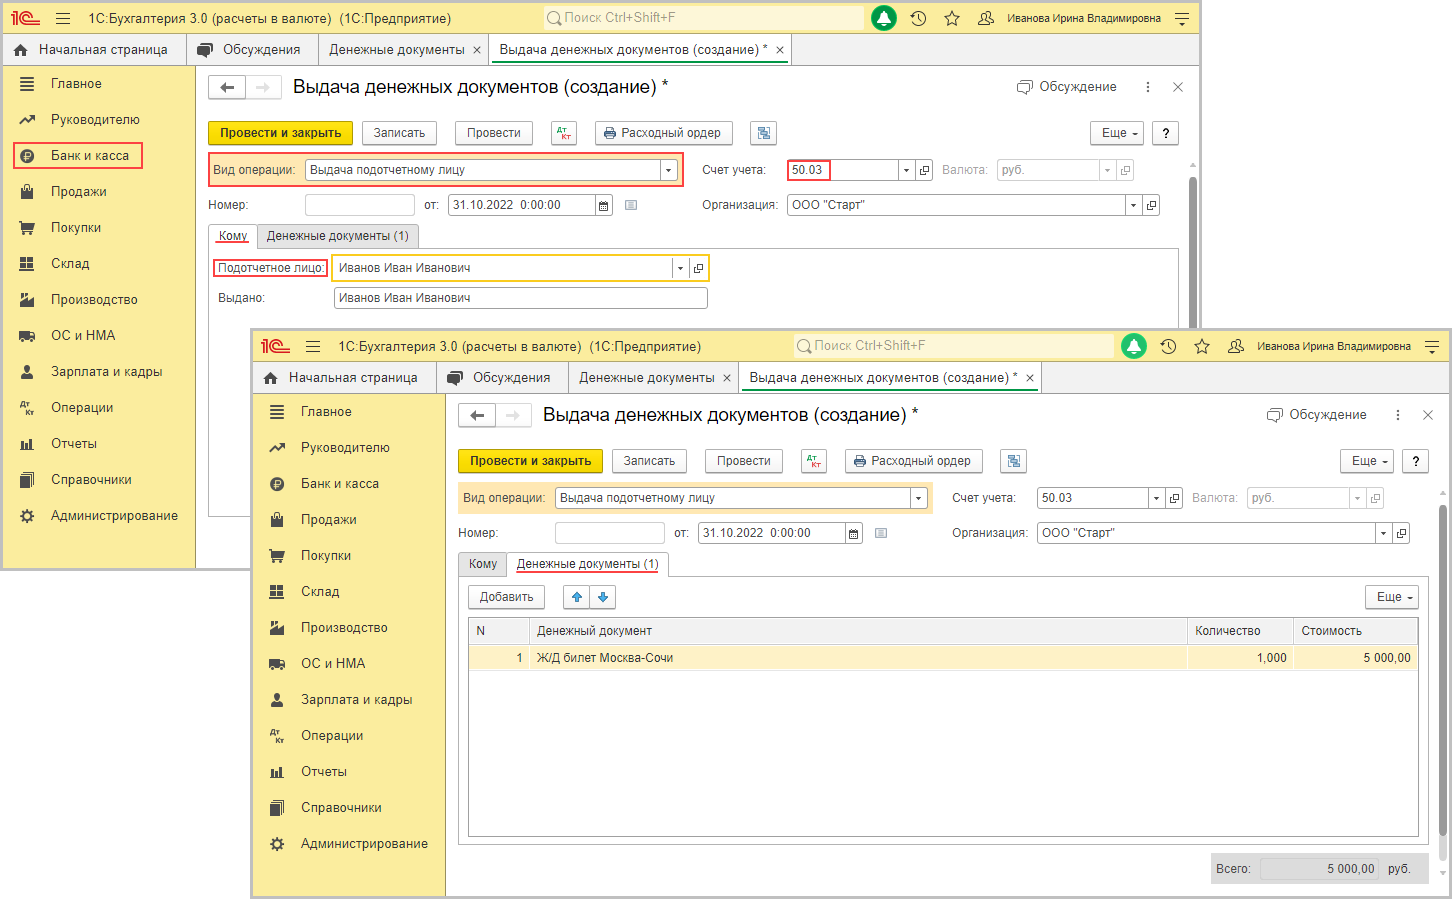This screenshot has height=899, width=1452.
Task: Open favorites star in the back window
Action: coord(952,18)
